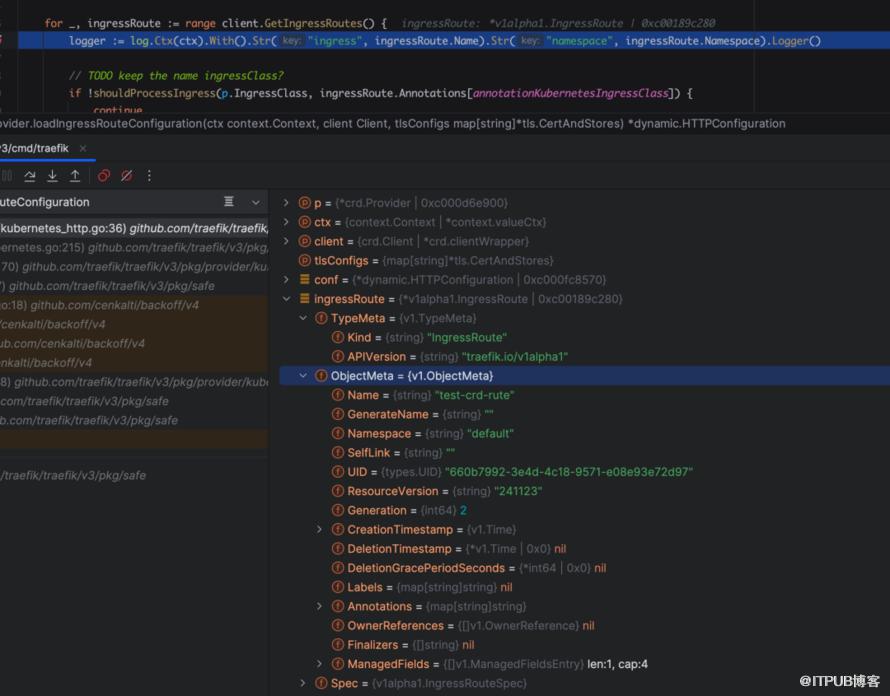Click GetIngressRoutes in the for loop line
890x696 pixels.
coord(312,23)
